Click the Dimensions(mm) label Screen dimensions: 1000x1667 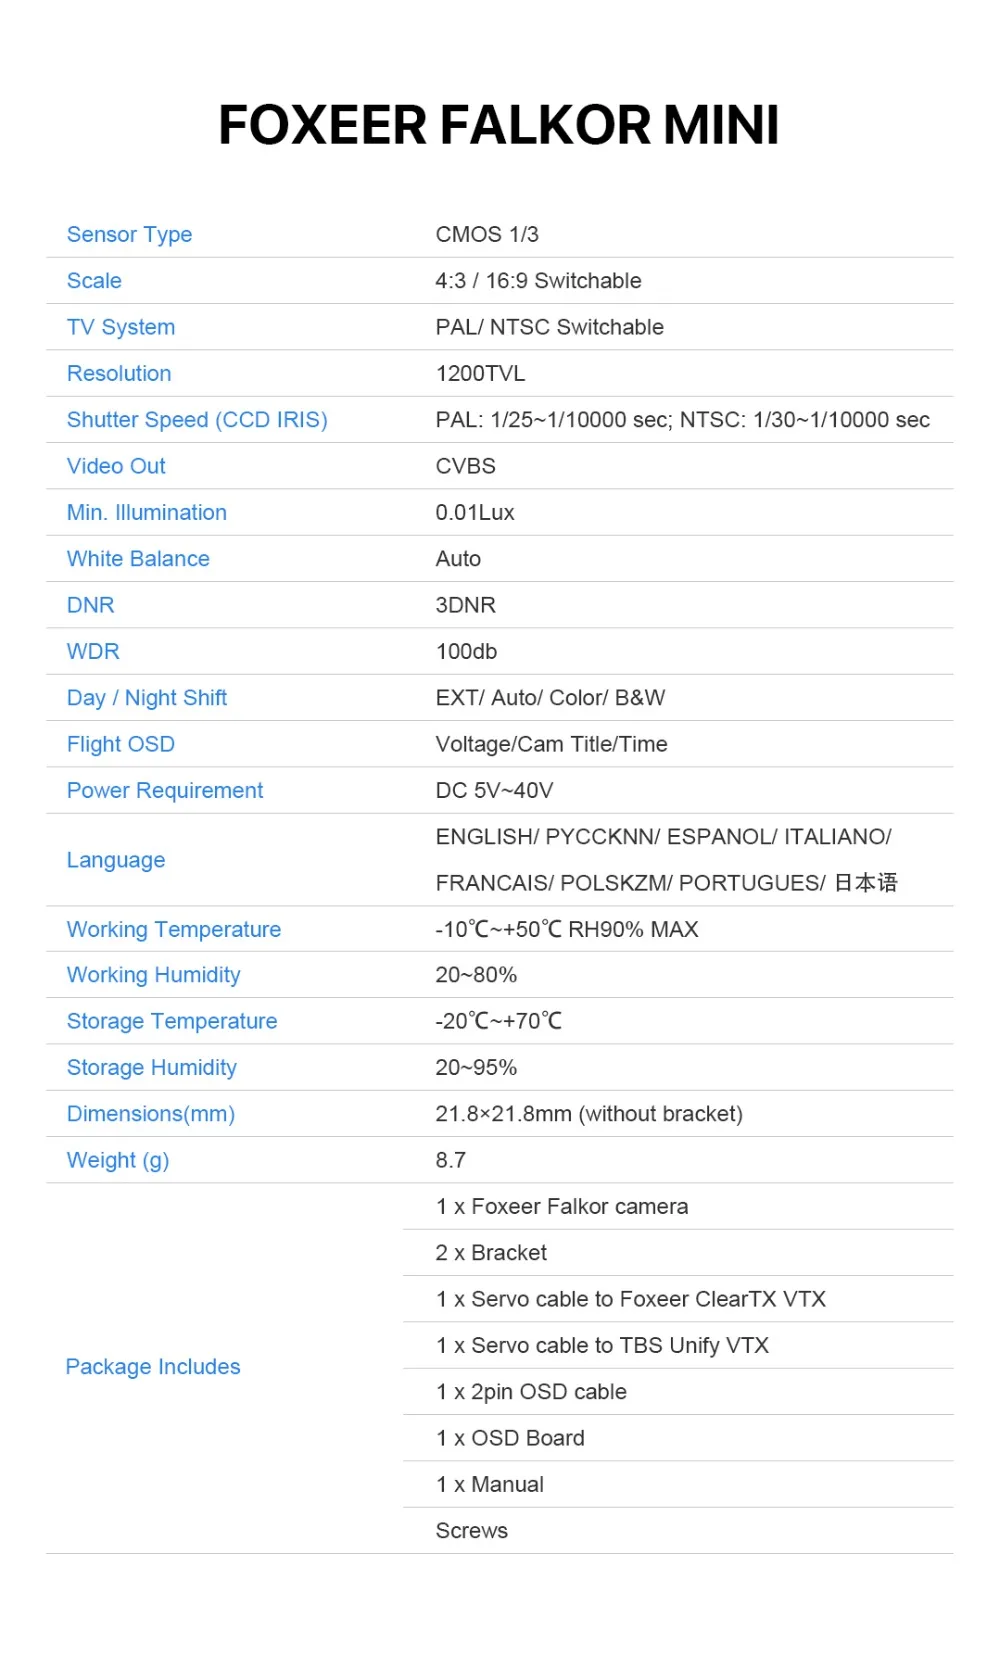point(151,1115)
